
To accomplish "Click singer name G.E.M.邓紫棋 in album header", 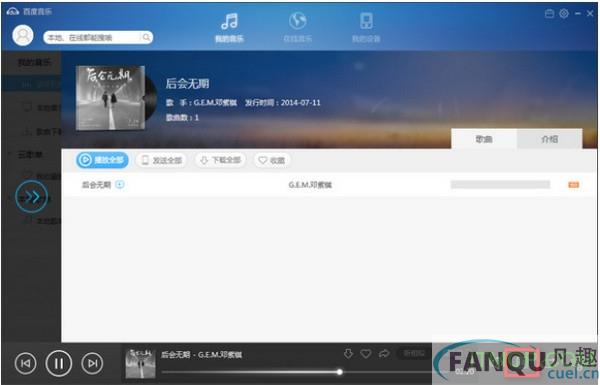I will click(x=215, y=103).
